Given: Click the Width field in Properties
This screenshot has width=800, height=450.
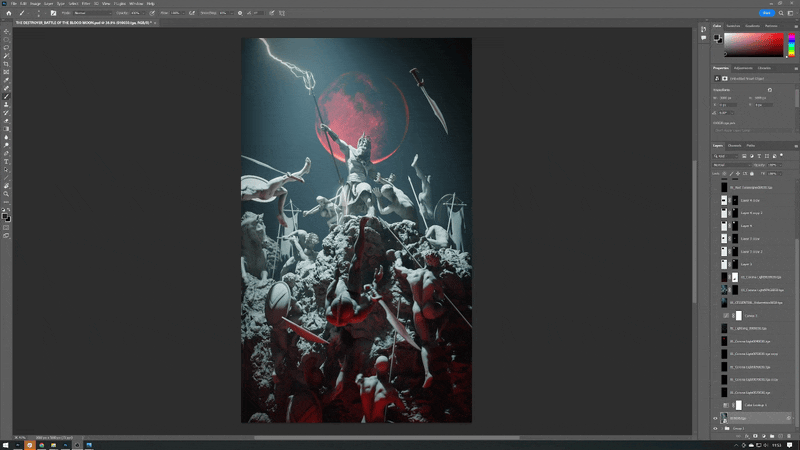Looking at the screenshot, I should (x=729, y=98).
